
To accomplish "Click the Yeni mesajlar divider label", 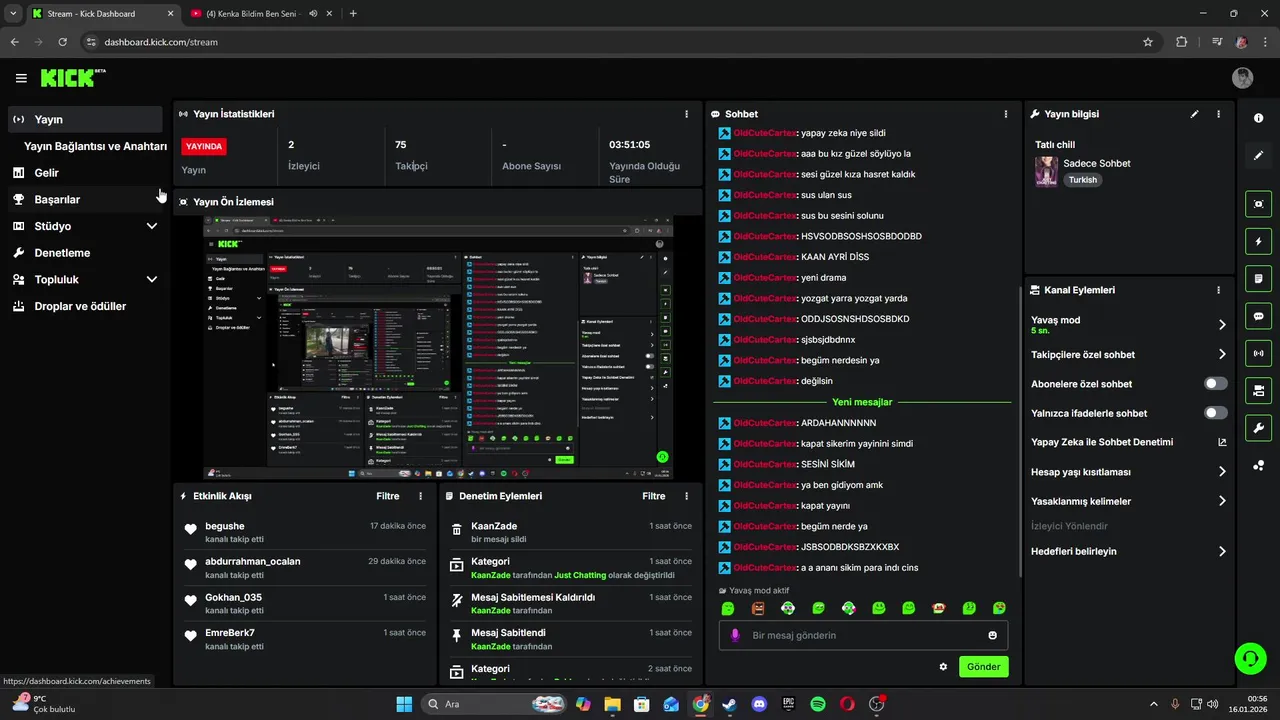I will 862,402.
